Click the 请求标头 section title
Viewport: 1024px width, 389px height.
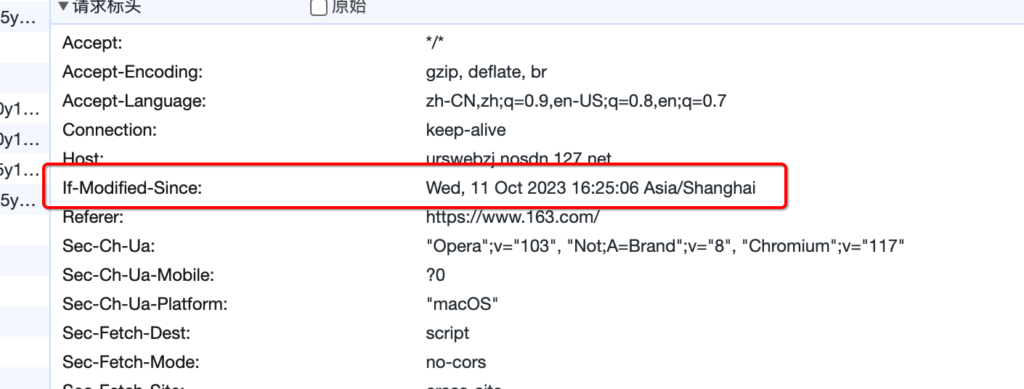coord(106,7)
